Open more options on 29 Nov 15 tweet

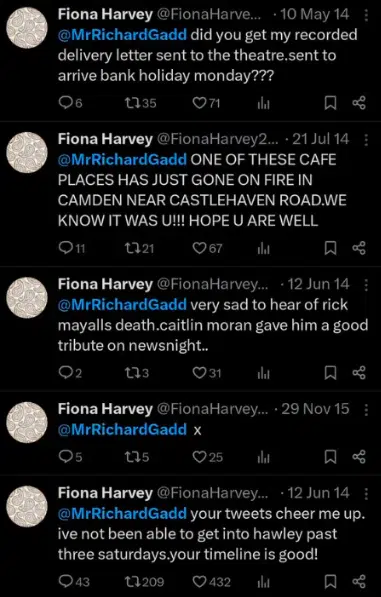[x=366, y=409]
